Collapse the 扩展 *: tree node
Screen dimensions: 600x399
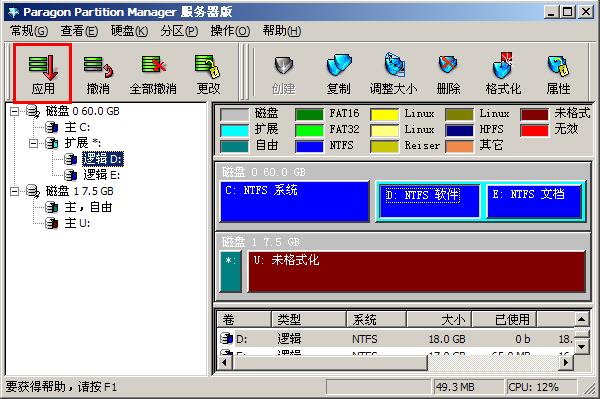pos(33,143)
